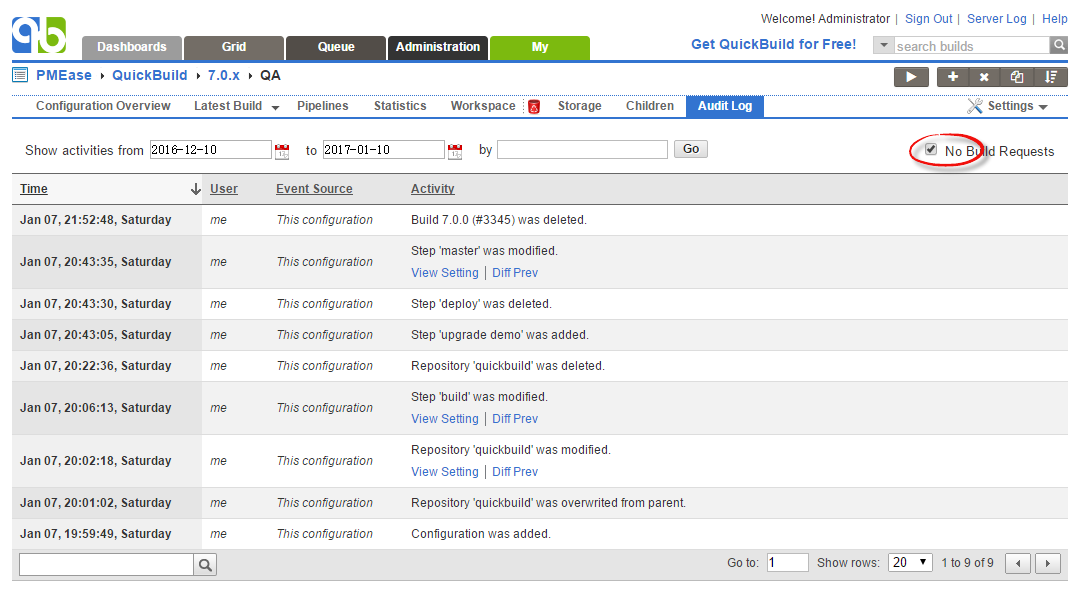1080x589 pixels.
Task: Navigate to 7.0.x breadcrumb
Action: coord(224,76)
